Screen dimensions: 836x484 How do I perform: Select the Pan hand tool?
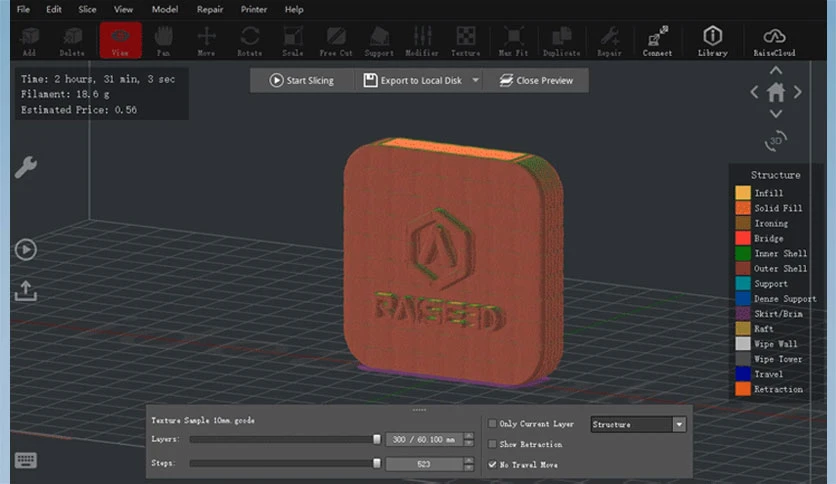(x=164, y=41)
